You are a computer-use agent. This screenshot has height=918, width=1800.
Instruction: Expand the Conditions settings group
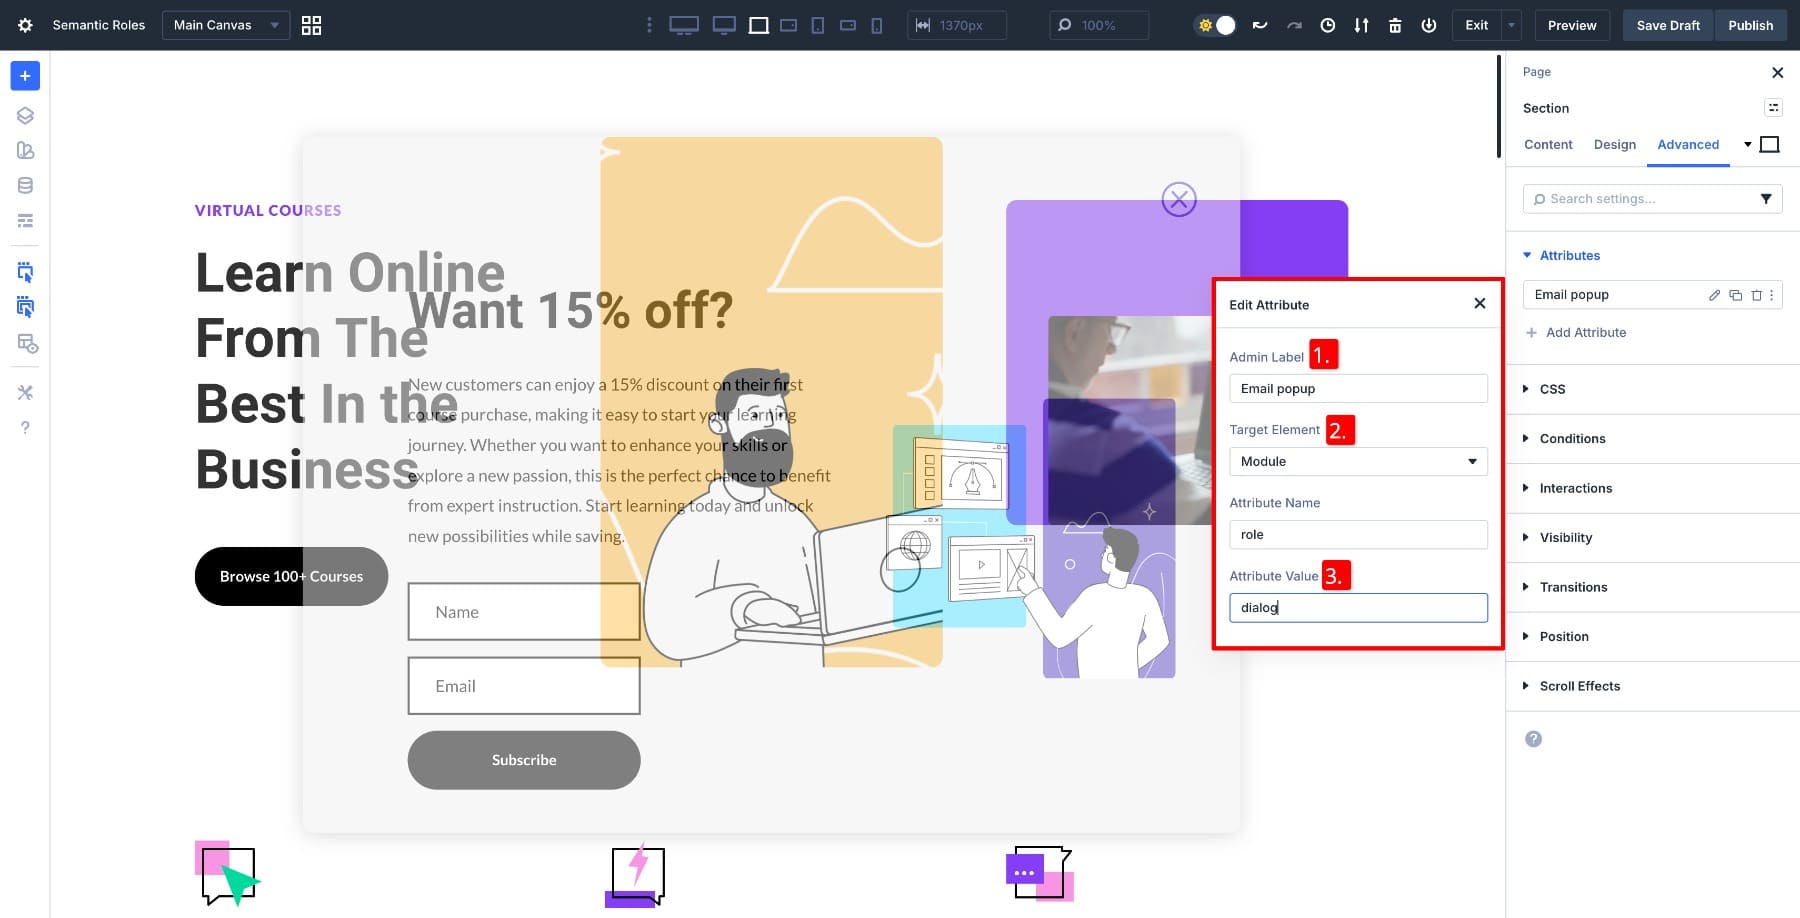pos(1572,439)
